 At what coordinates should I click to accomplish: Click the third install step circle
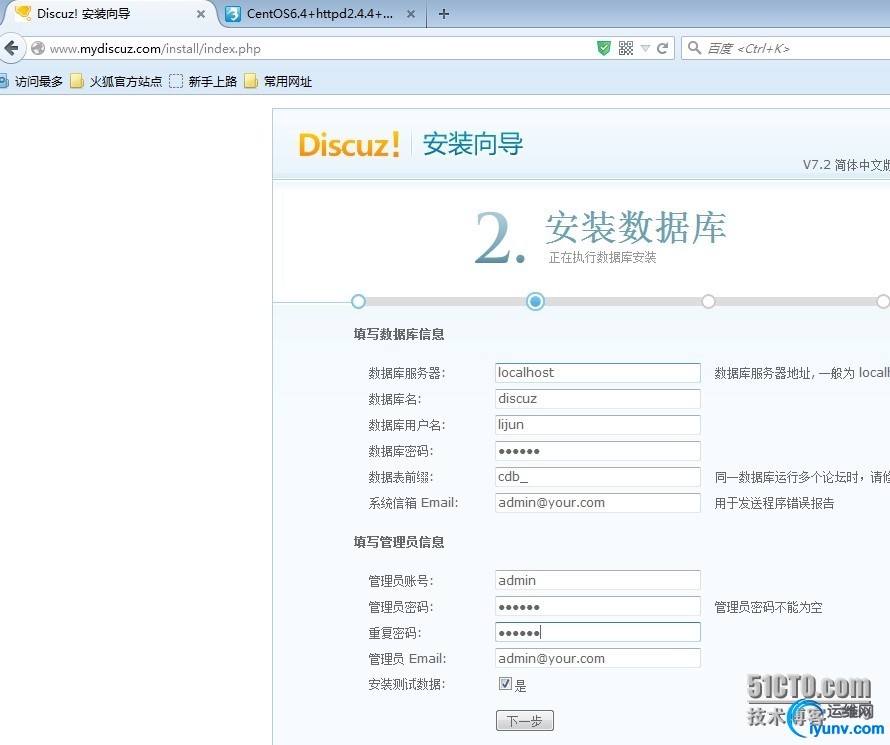click(708, 301)
